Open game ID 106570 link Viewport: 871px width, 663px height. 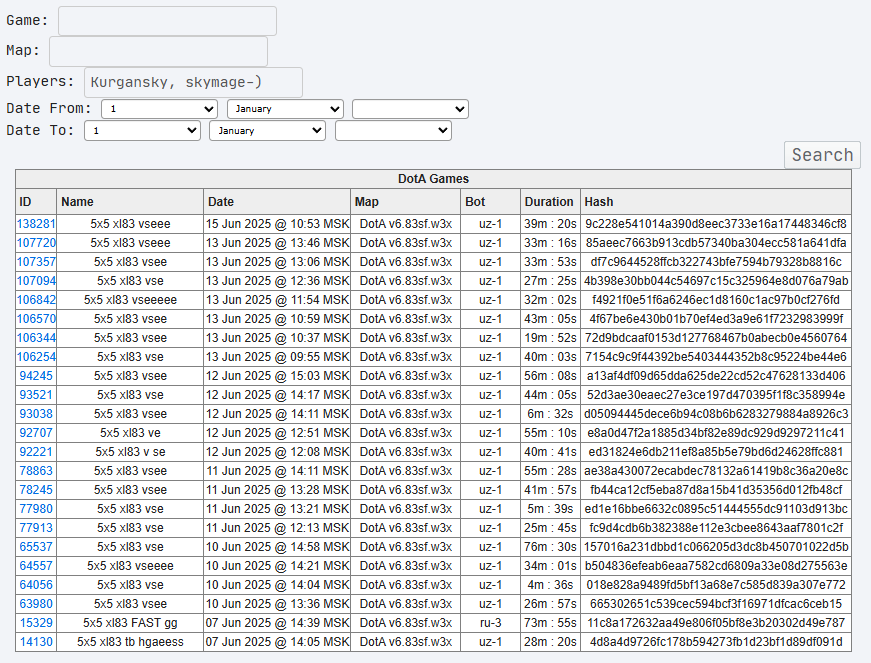click(x=36, y=319)
